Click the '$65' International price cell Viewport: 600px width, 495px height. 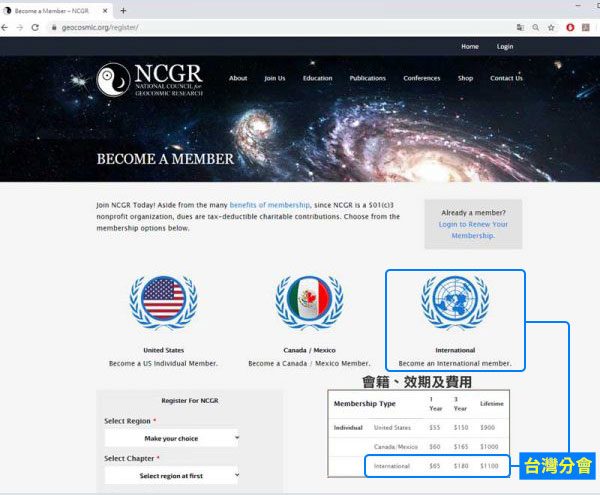pos(435,466)
